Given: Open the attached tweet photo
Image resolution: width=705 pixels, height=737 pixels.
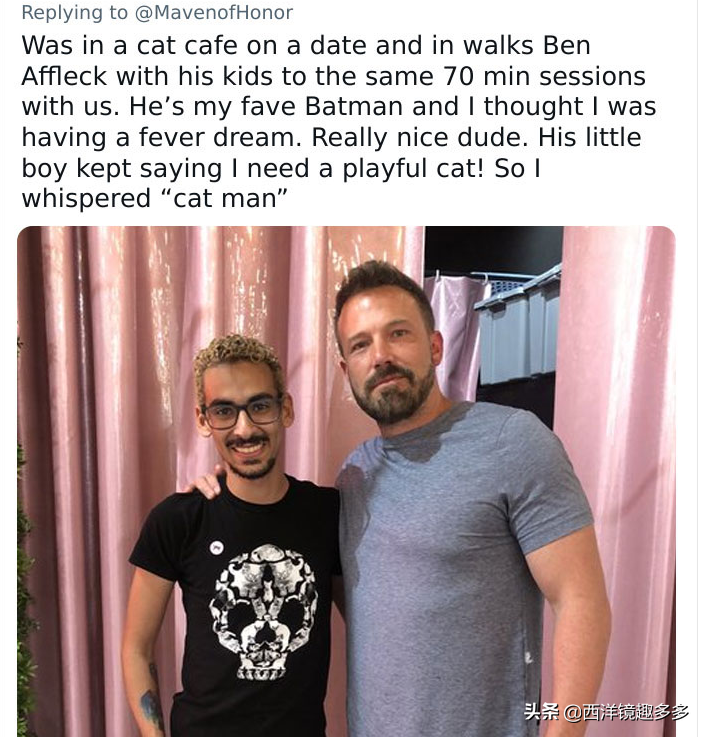Looking at the screenshot, I should (x=346, y=480).
